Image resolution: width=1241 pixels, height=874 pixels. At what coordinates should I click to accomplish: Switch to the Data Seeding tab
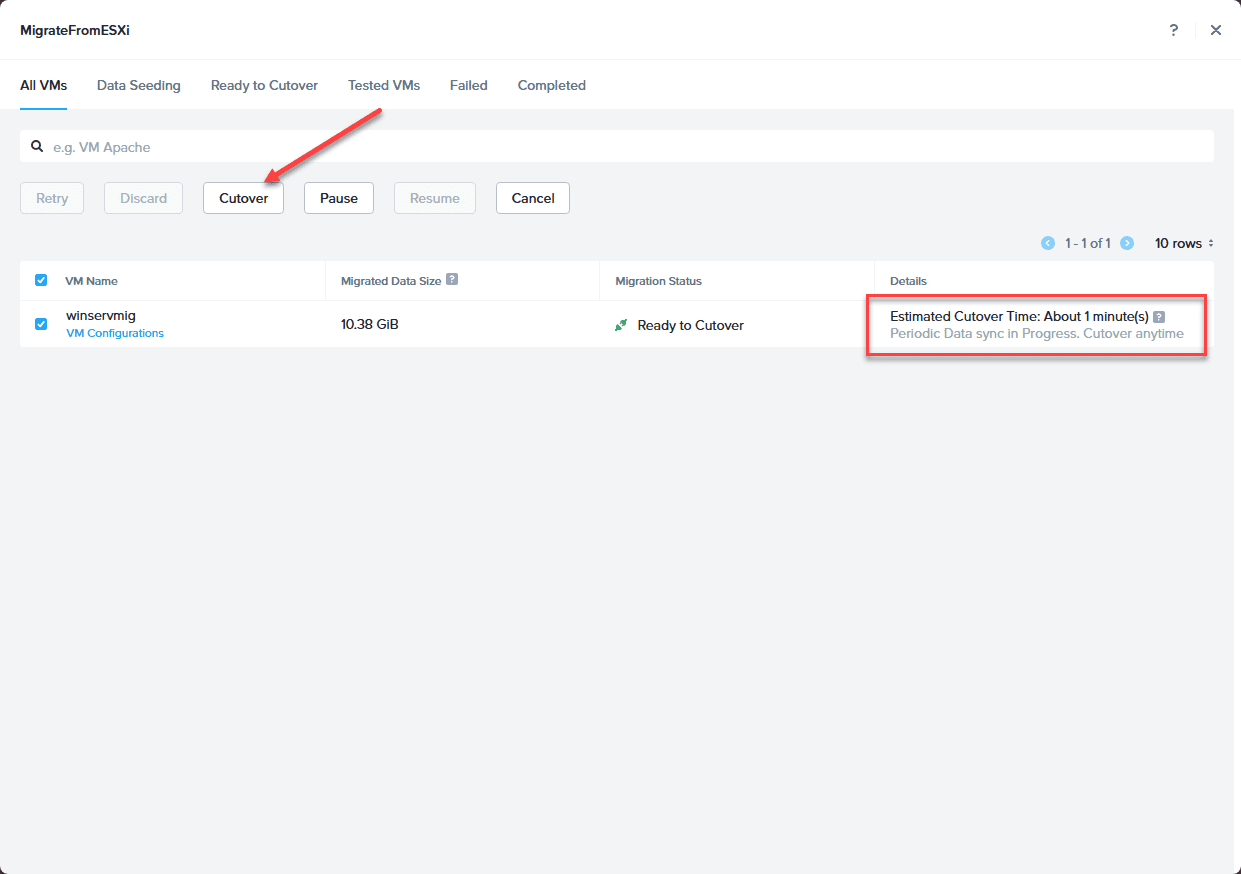pyautogui.click(x=139, y=85)
